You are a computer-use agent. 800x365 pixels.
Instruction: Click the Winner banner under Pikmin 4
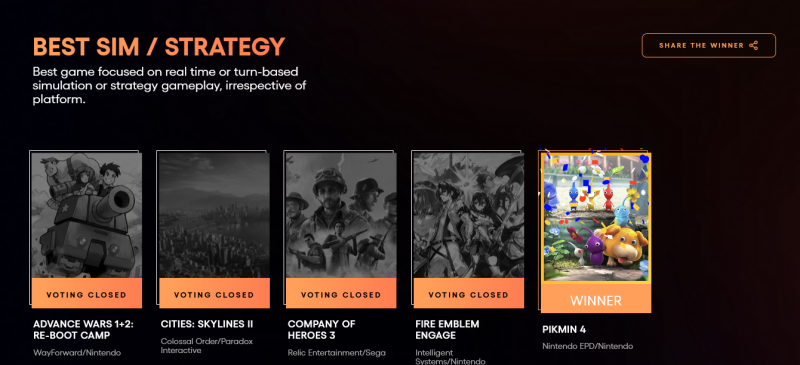click(596, 298)
